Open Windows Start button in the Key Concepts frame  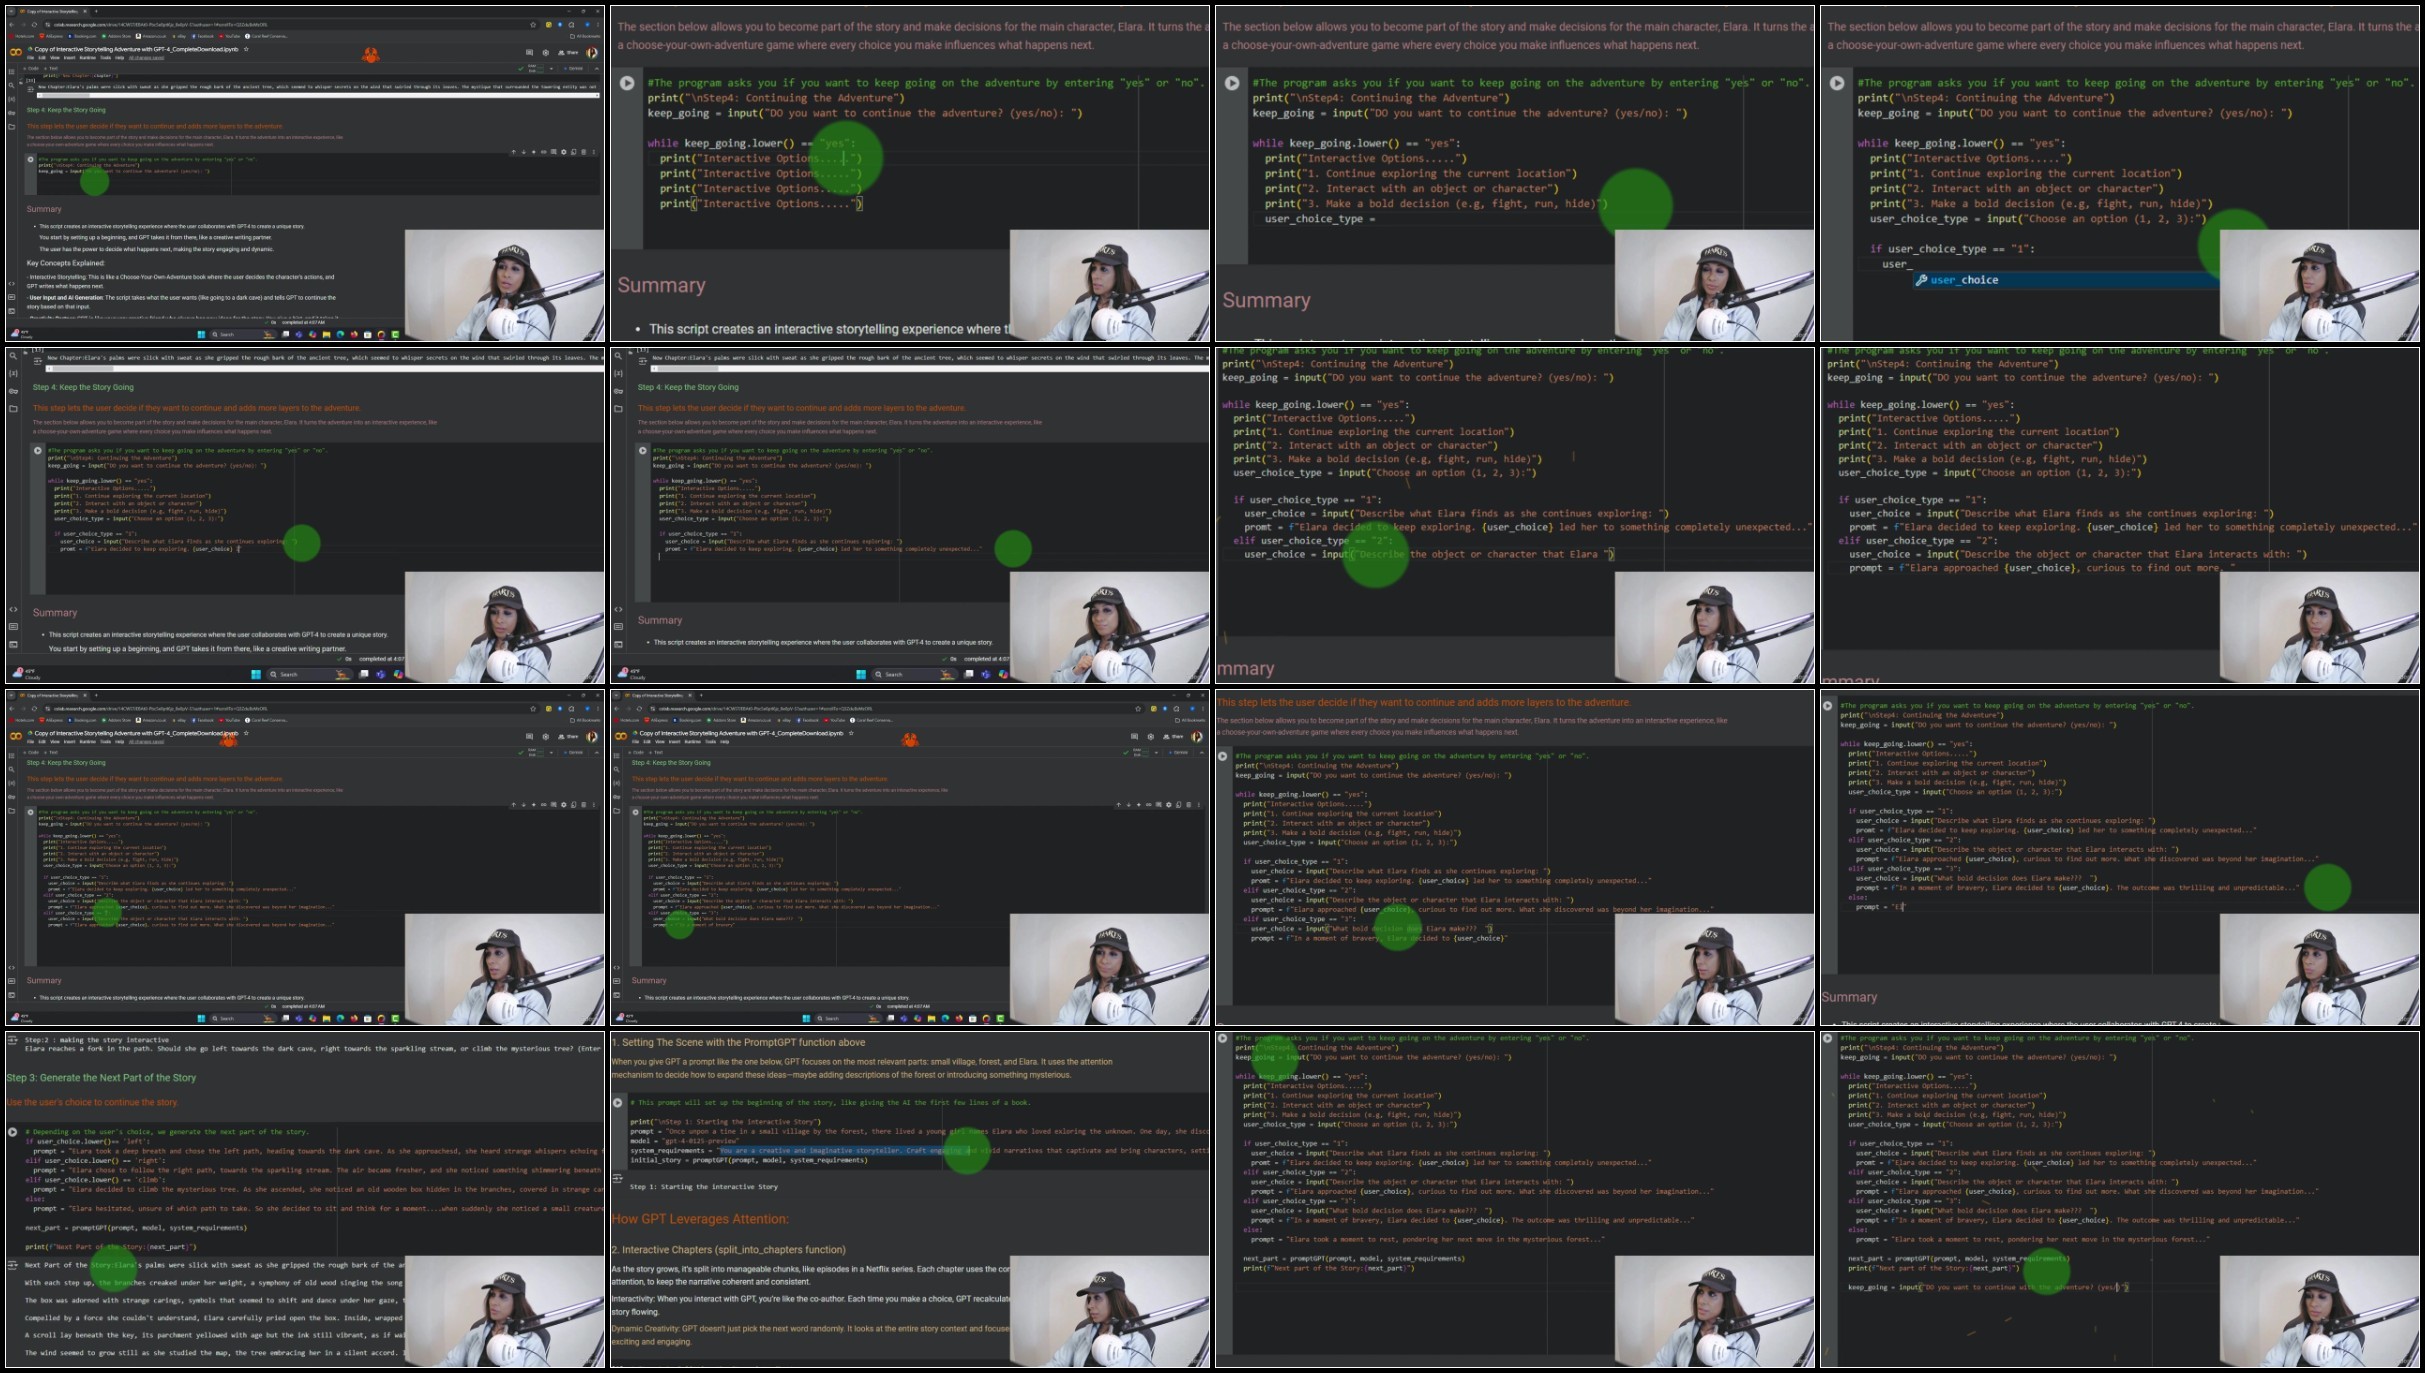tap(201, 334)
